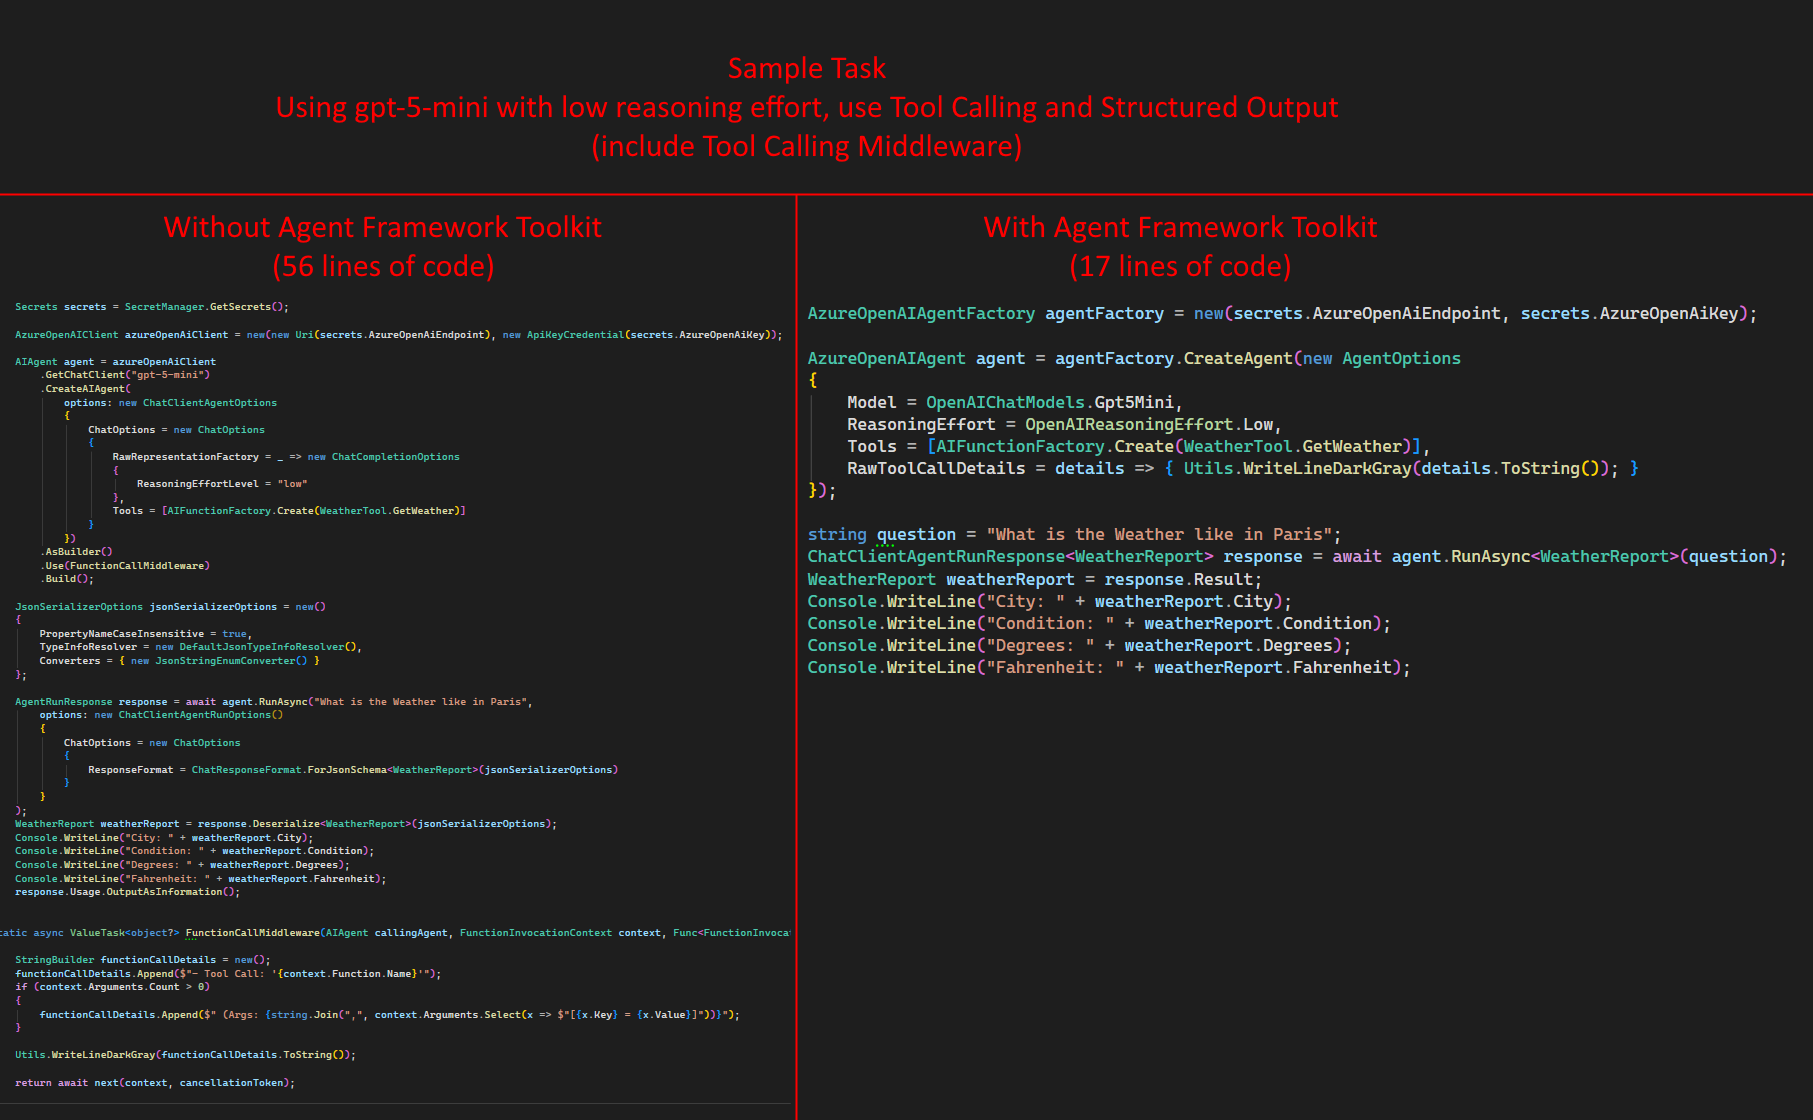Click the "Sample Task" title
This screenshot has width=1813, height=1120.
point(806,68)
